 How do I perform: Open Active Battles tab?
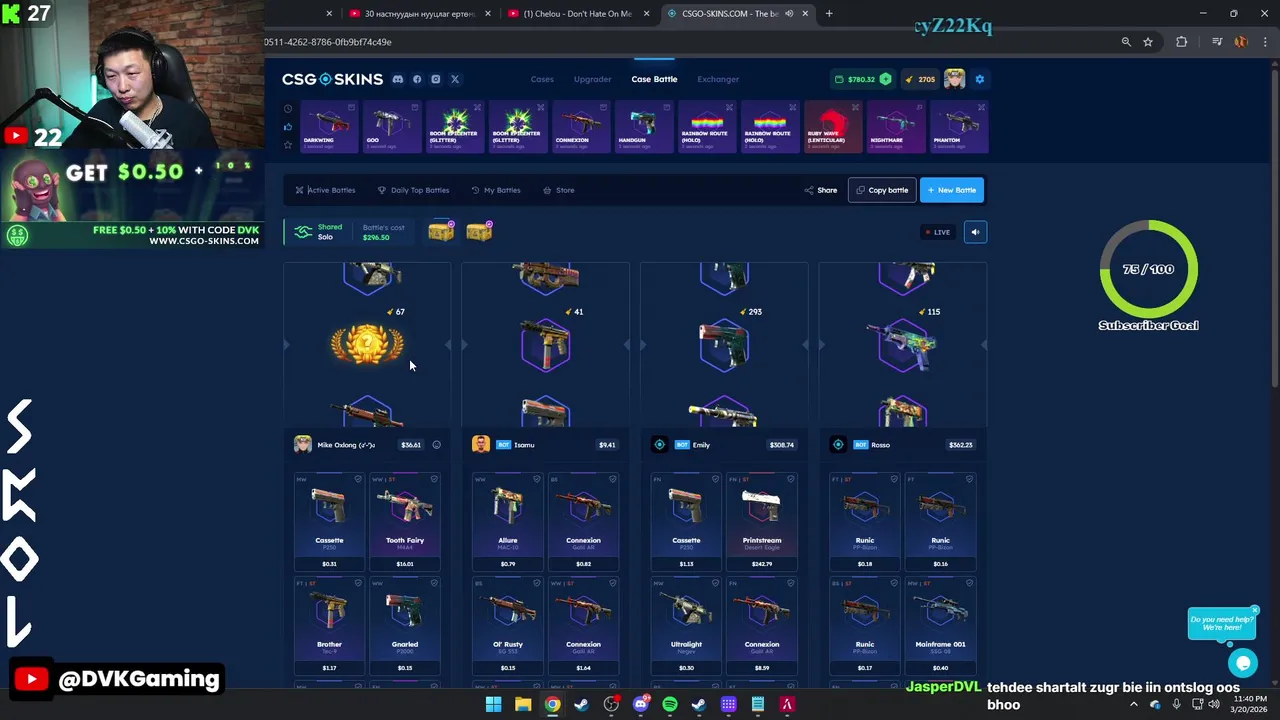click(325, 190)
